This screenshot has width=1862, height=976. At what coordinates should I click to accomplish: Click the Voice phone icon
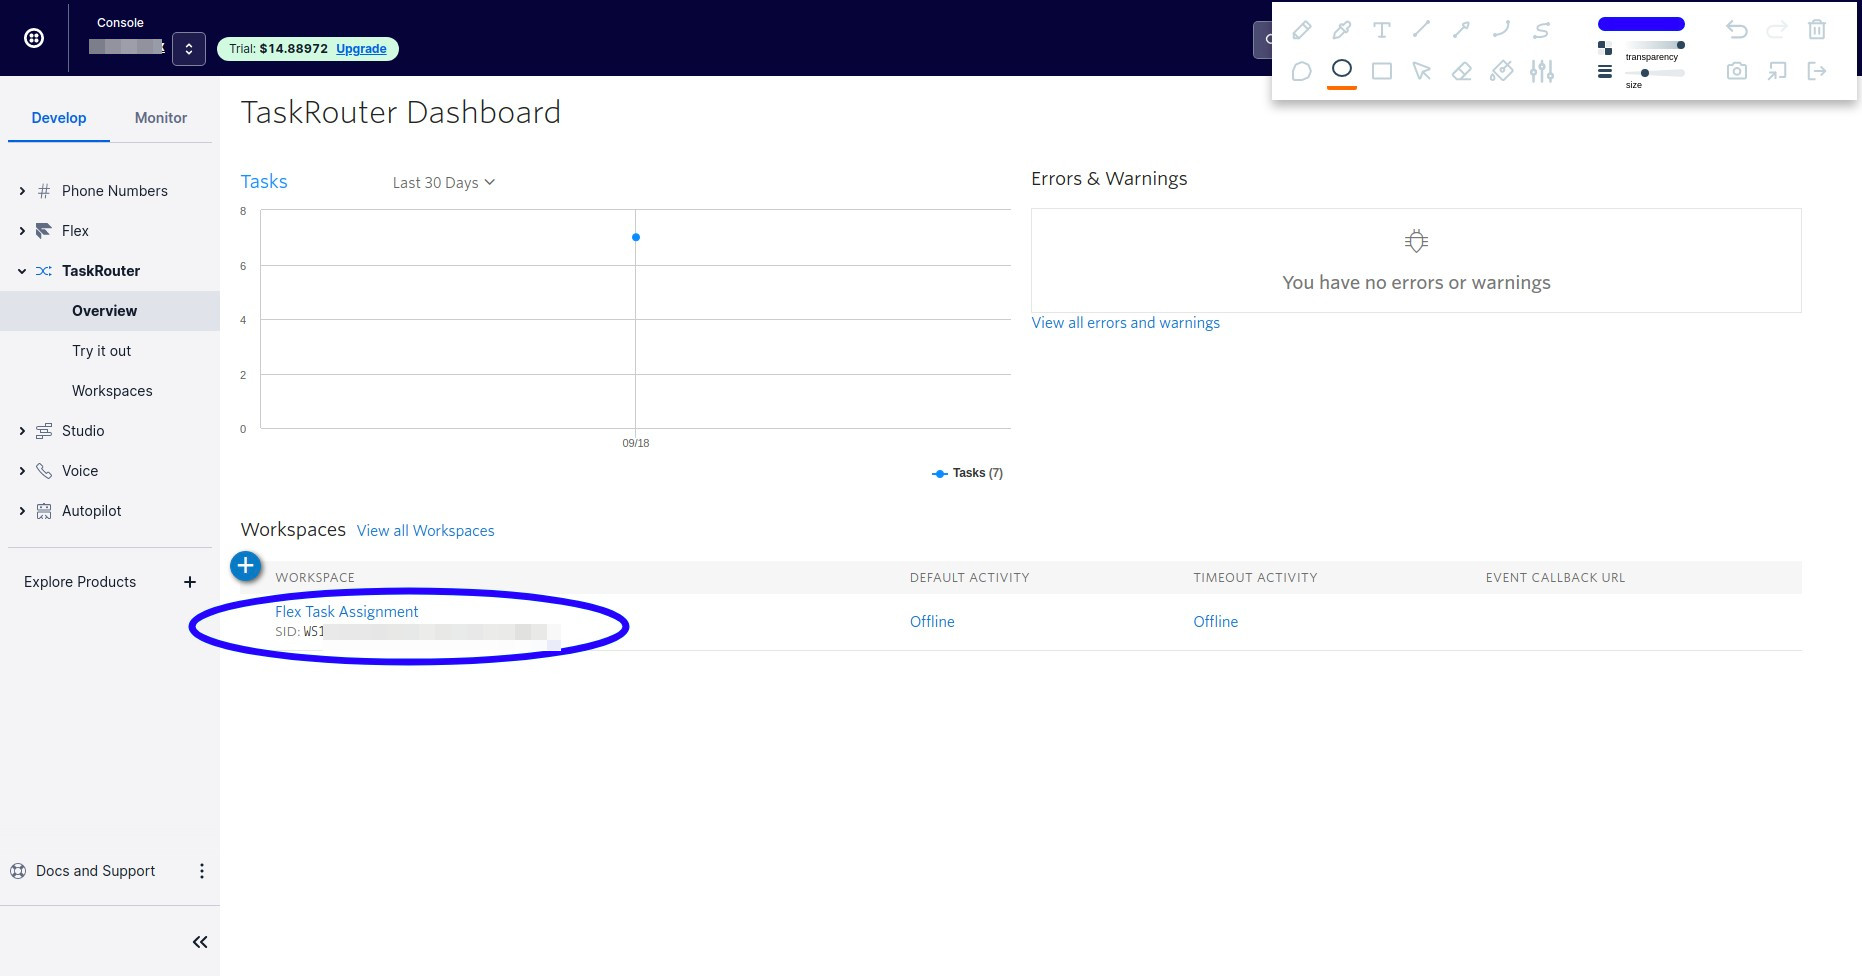tap(44, 471)
